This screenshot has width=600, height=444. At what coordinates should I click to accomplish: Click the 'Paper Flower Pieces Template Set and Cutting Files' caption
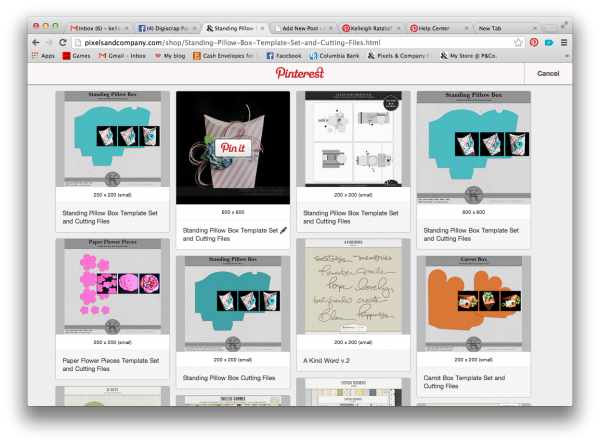(x=111, y=364)
